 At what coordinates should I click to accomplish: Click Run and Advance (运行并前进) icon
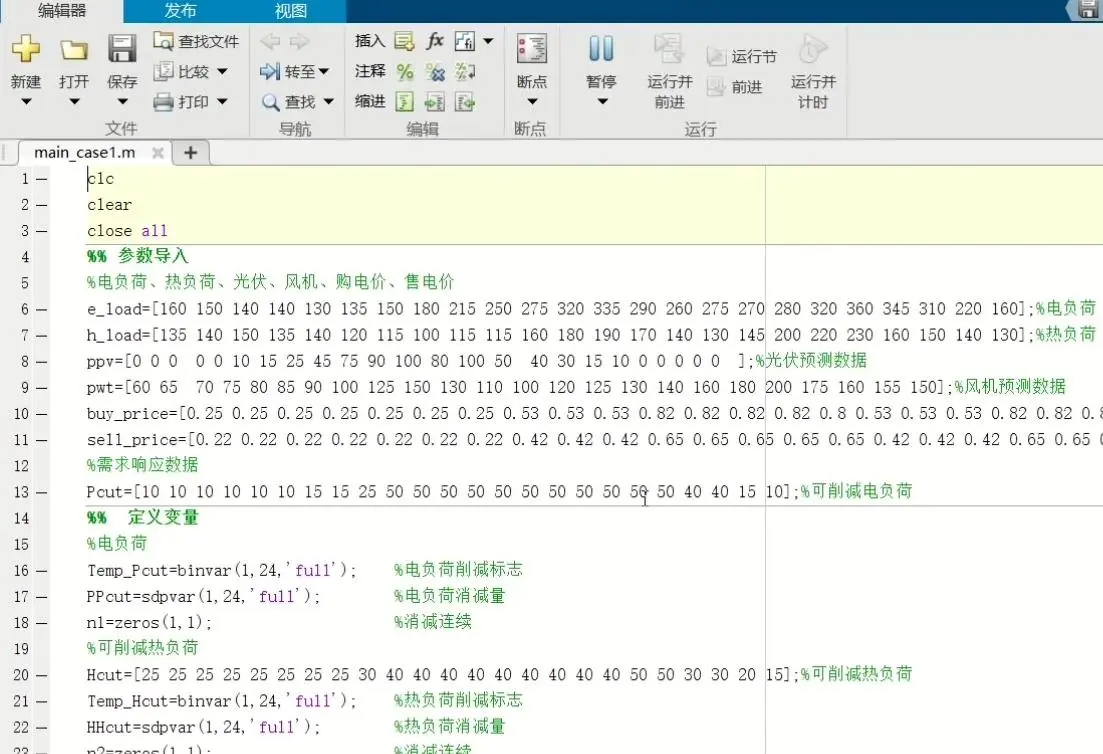point(668,48)
